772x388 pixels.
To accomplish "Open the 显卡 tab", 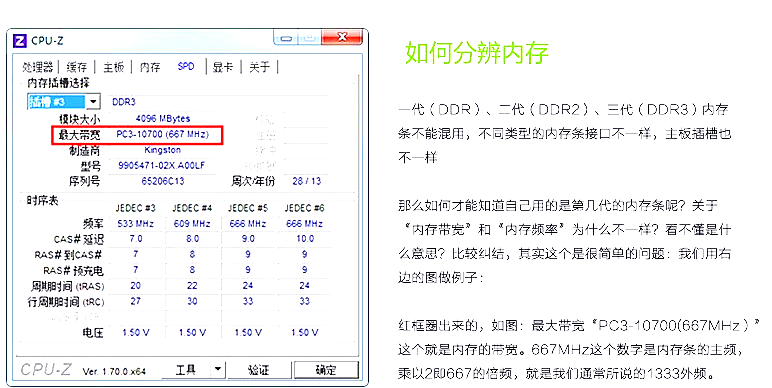I will click(223, 67).
